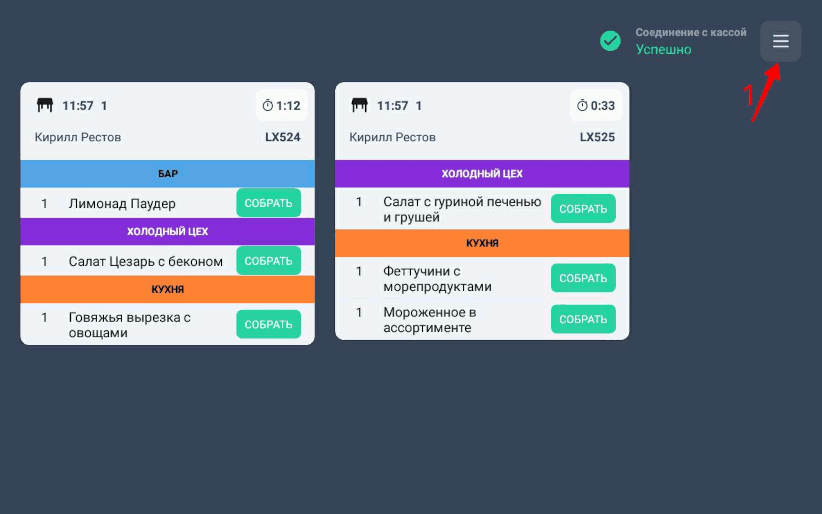
Task: Select order number LX524 label
Action: pyautogui.click(x=282, y=137)
